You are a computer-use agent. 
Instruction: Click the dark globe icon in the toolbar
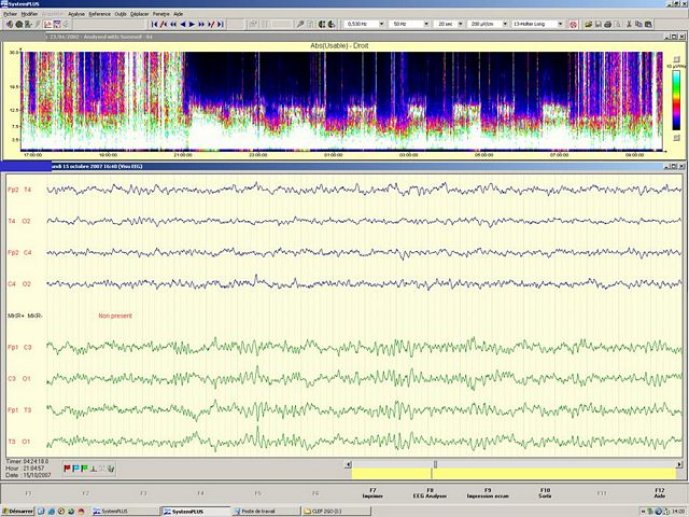point(19,24)
